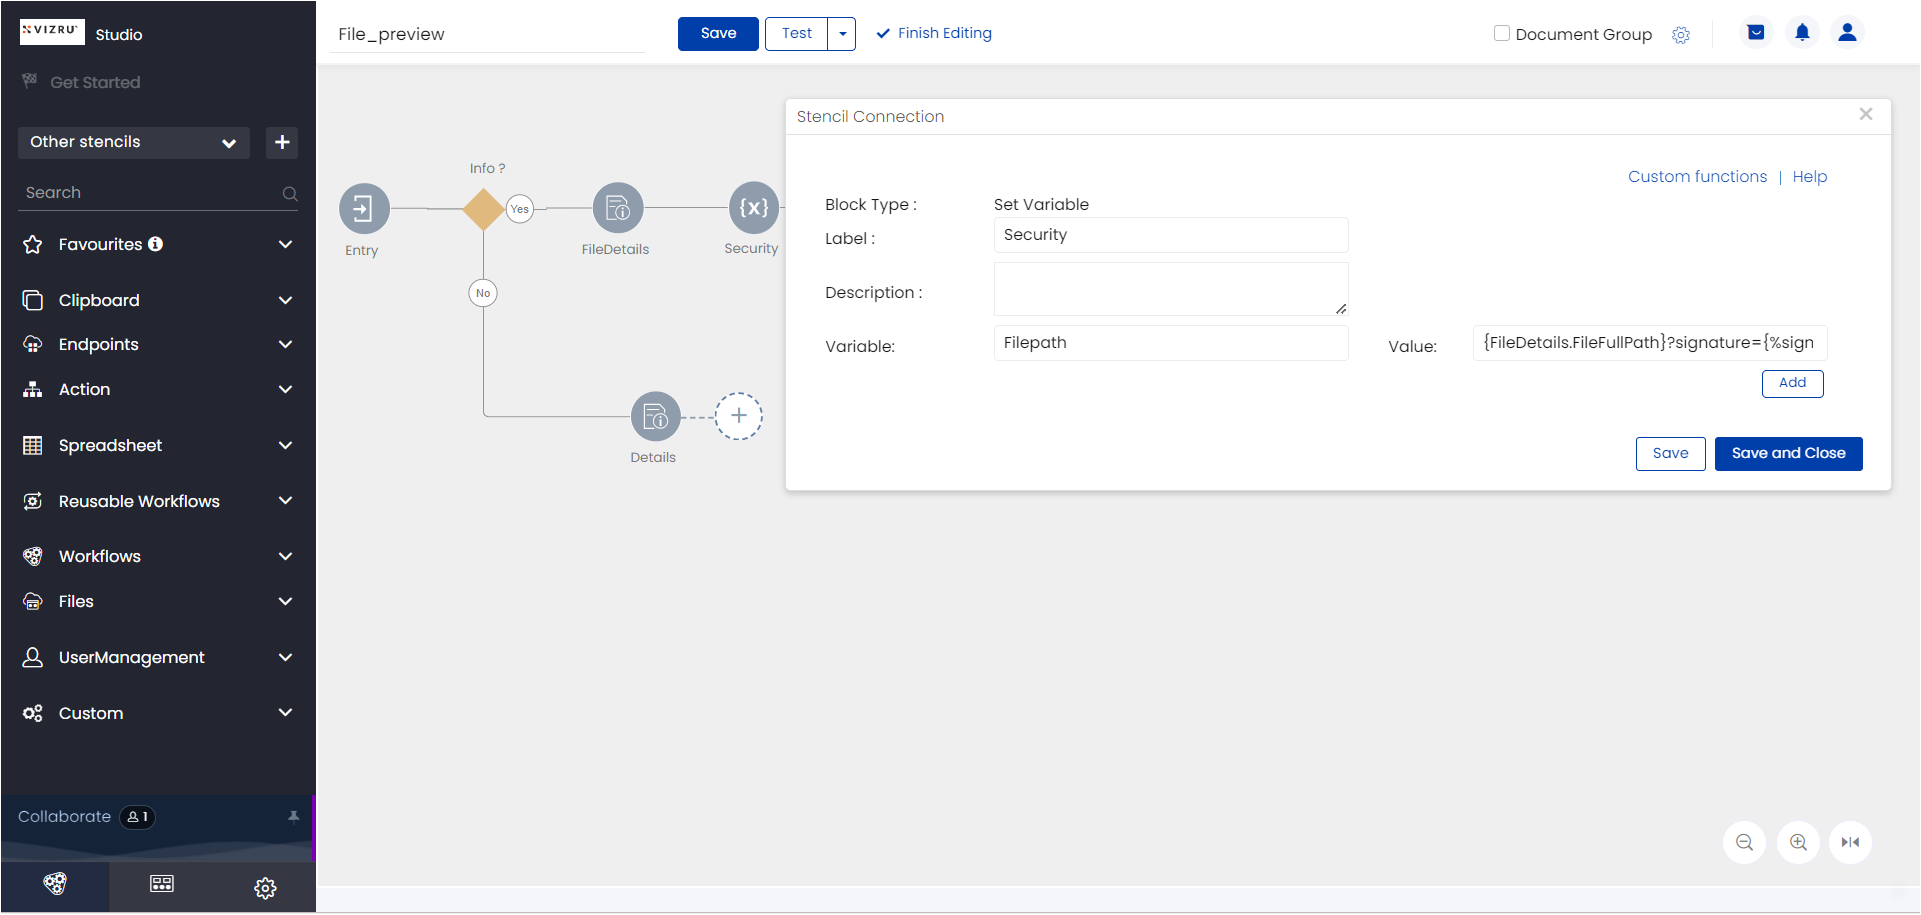Click the dashed add-block plus circle
The width and height of the screenshot is (1921, 915).
[739, 416]
